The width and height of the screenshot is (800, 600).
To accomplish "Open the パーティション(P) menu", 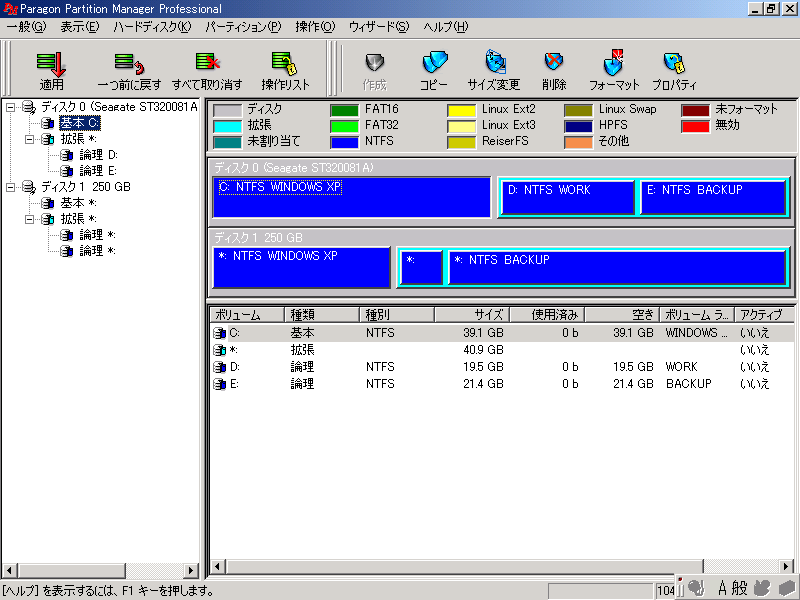I will tap(243, 27).
